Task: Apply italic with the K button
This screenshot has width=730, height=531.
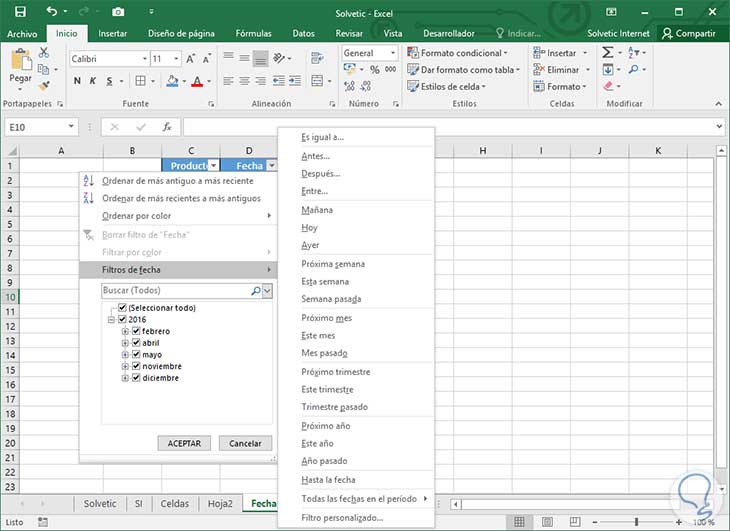Action: [x=93, y=81]
